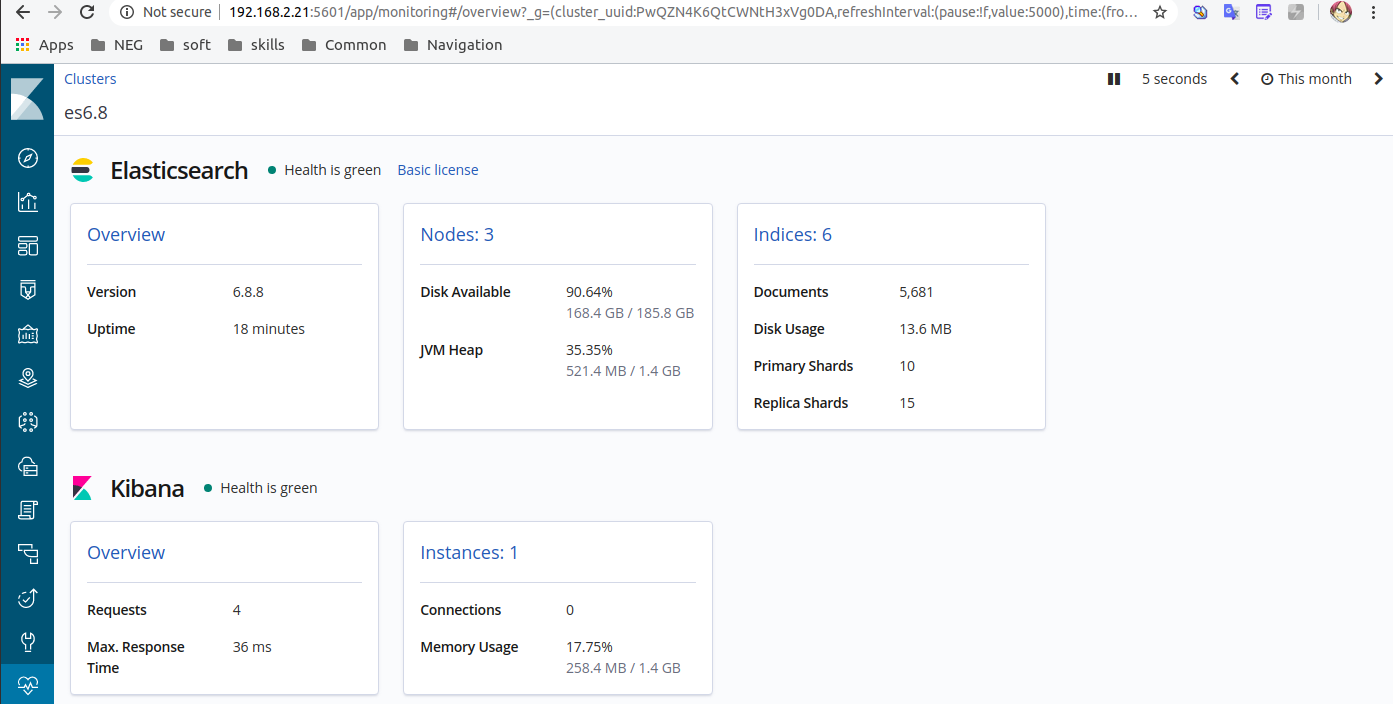Open the Elasticsearch Overview link

tap(126, 235)
